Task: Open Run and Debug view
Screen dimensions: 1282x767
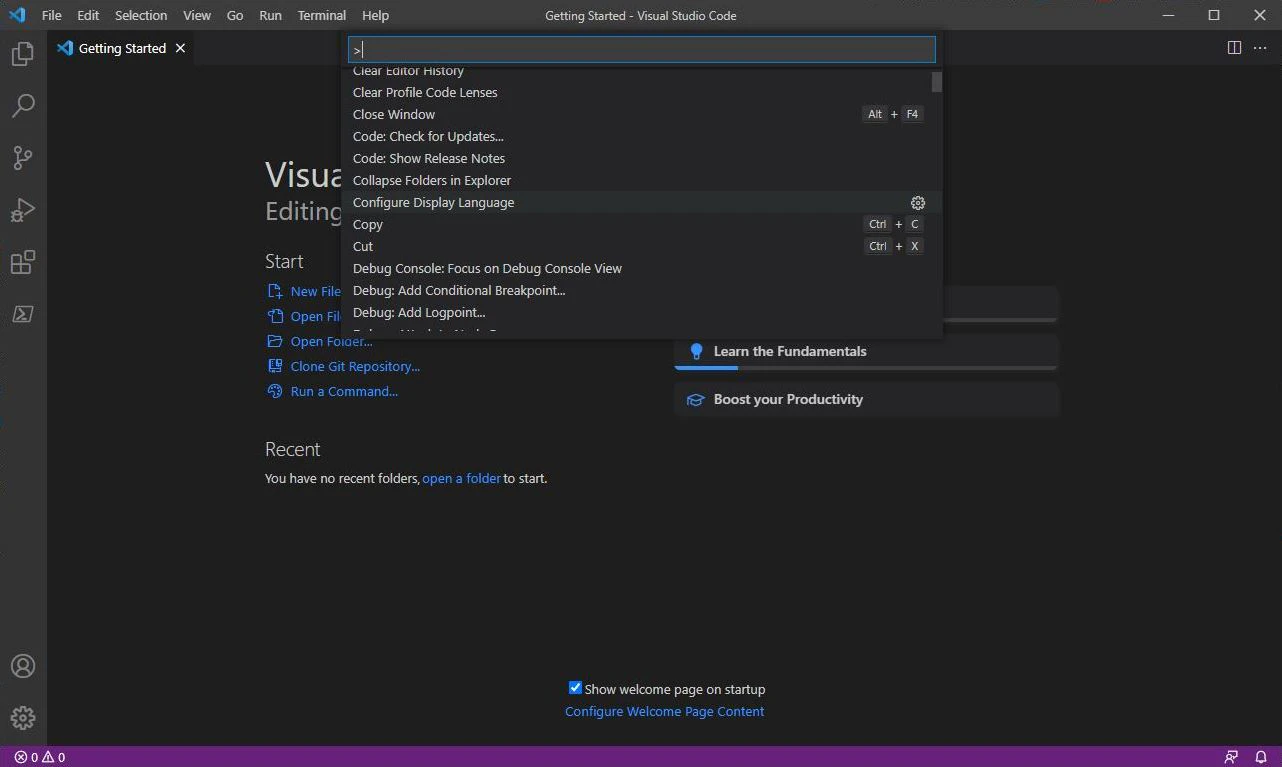Action: (x=23, y=210)
